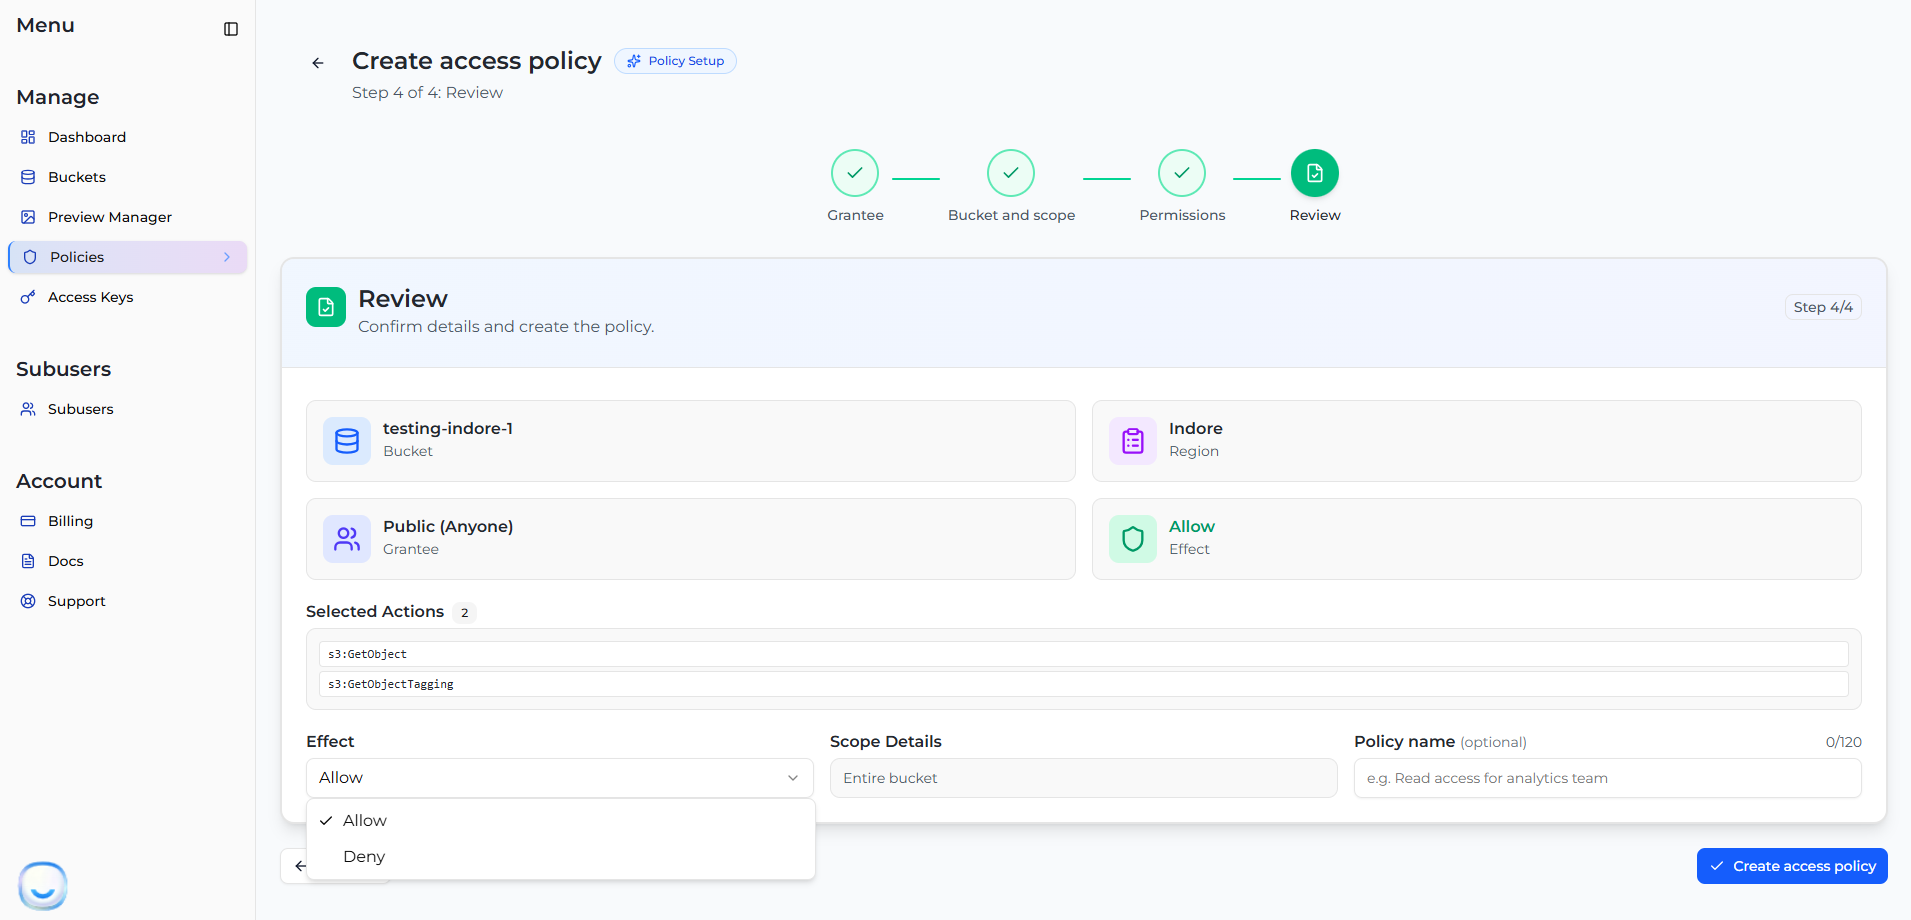Open Access Keys page
1911x920 pixels.
[x=128, y=297]
